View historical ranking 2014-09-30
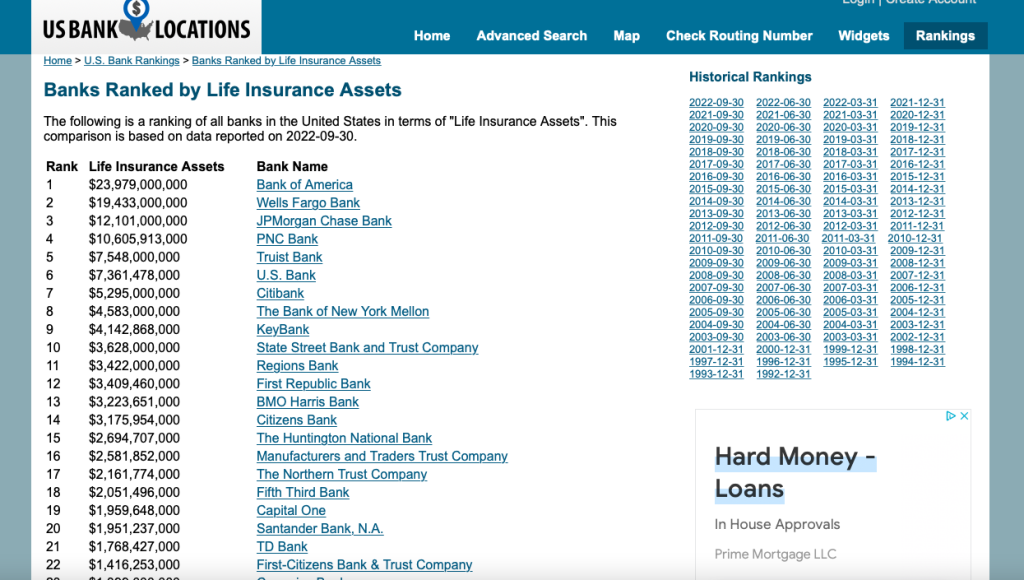The width and height of the screenshot is (1024, 580). [716, 201]
